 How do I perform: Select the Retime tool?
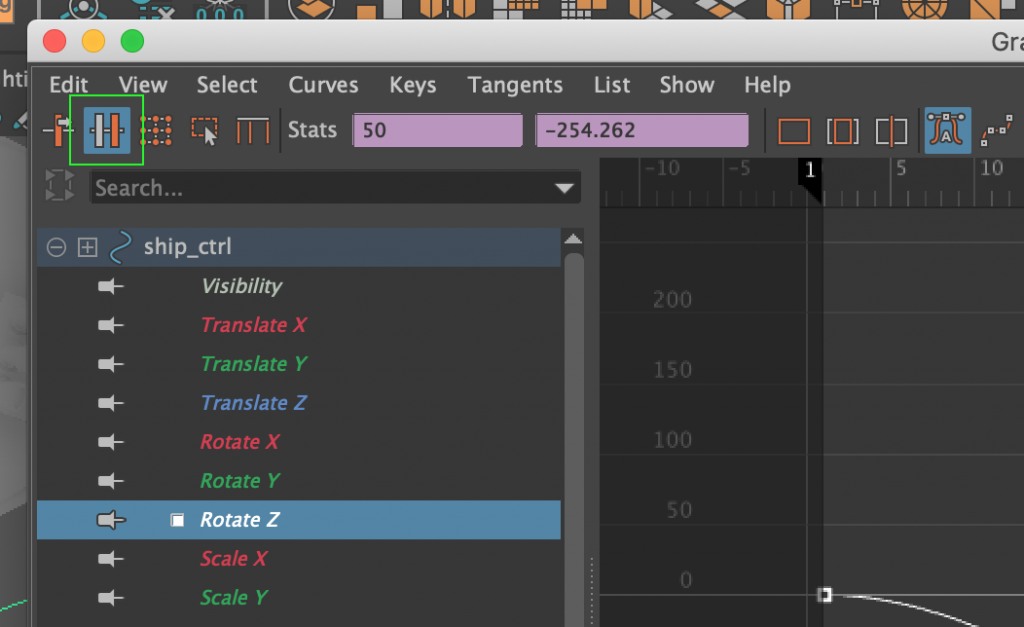251,130
